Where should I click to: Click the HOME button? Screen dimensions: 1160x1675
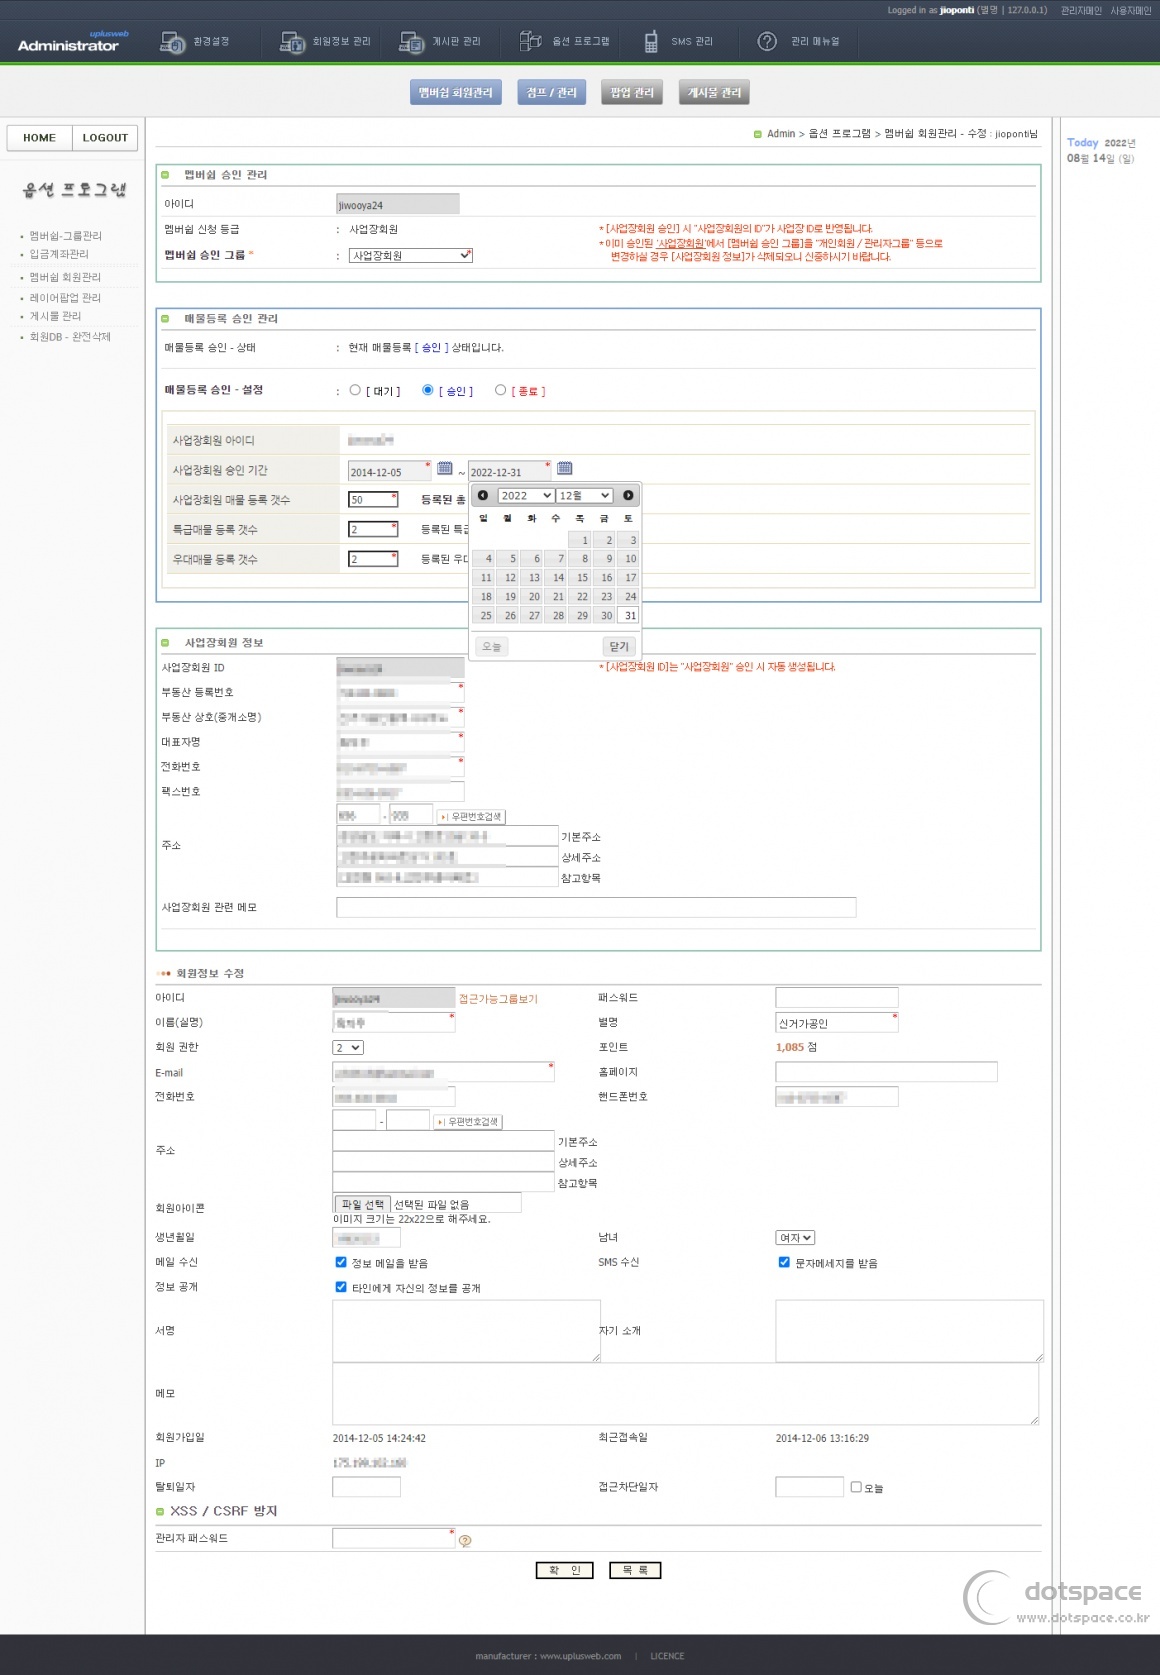coord(40,138)
